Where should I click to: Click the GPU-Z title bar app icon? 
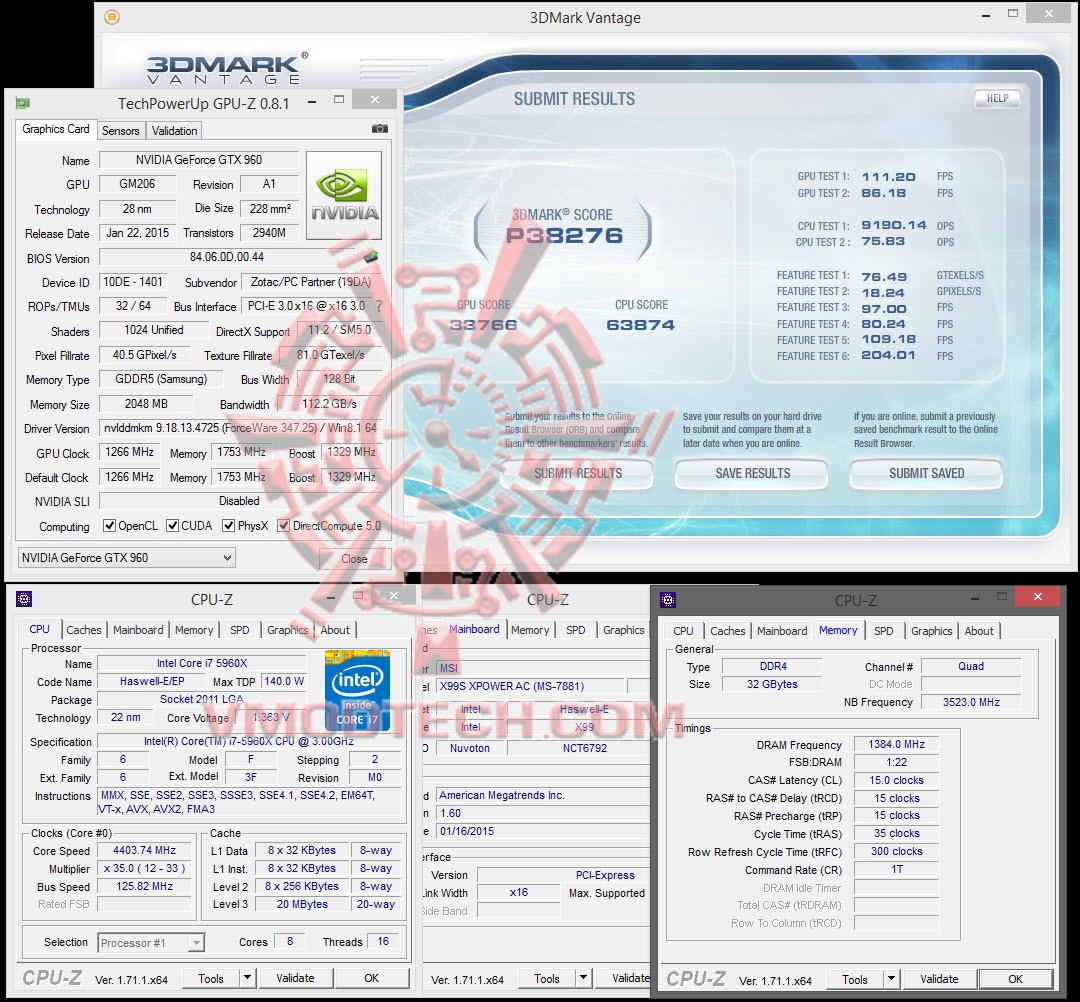click(23, 103)
